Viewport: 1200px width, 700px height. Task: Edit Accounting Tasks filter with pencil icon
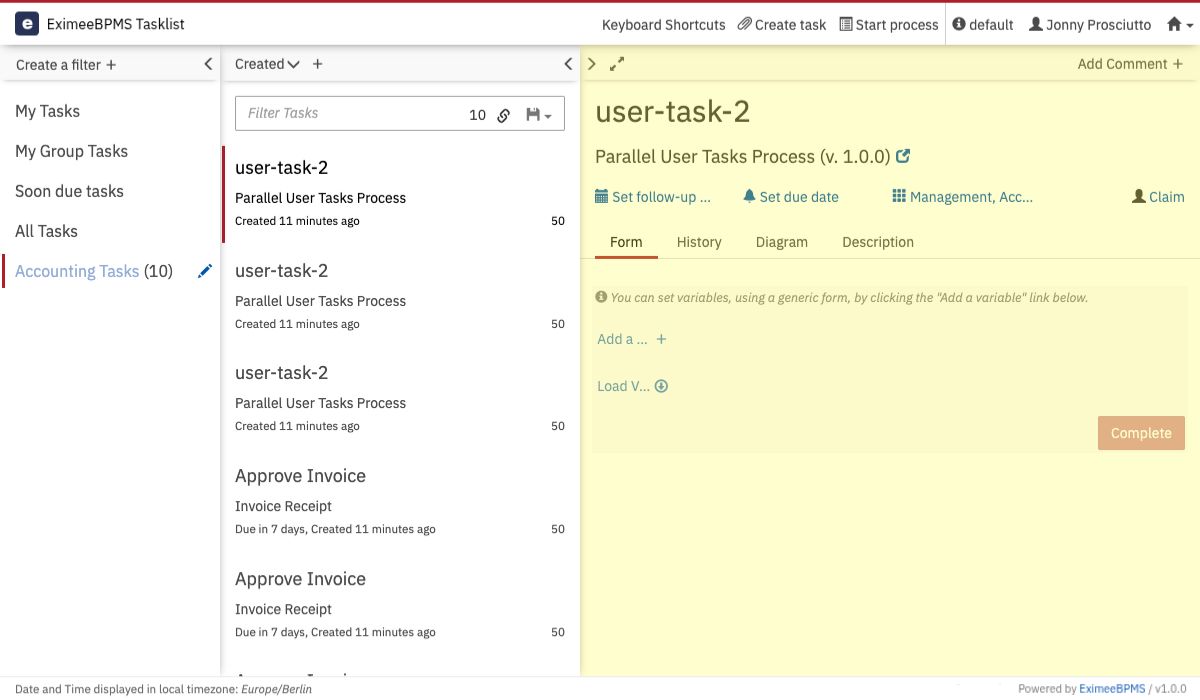click(205, 271)
